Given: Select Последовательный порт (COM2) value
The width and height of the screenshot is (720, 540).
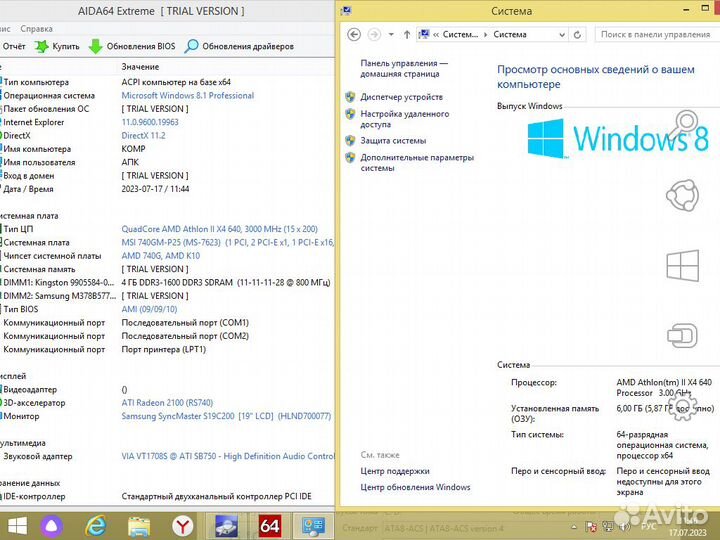Looking at the screenshot, I should pyautogui.click(x=185, y=336).
